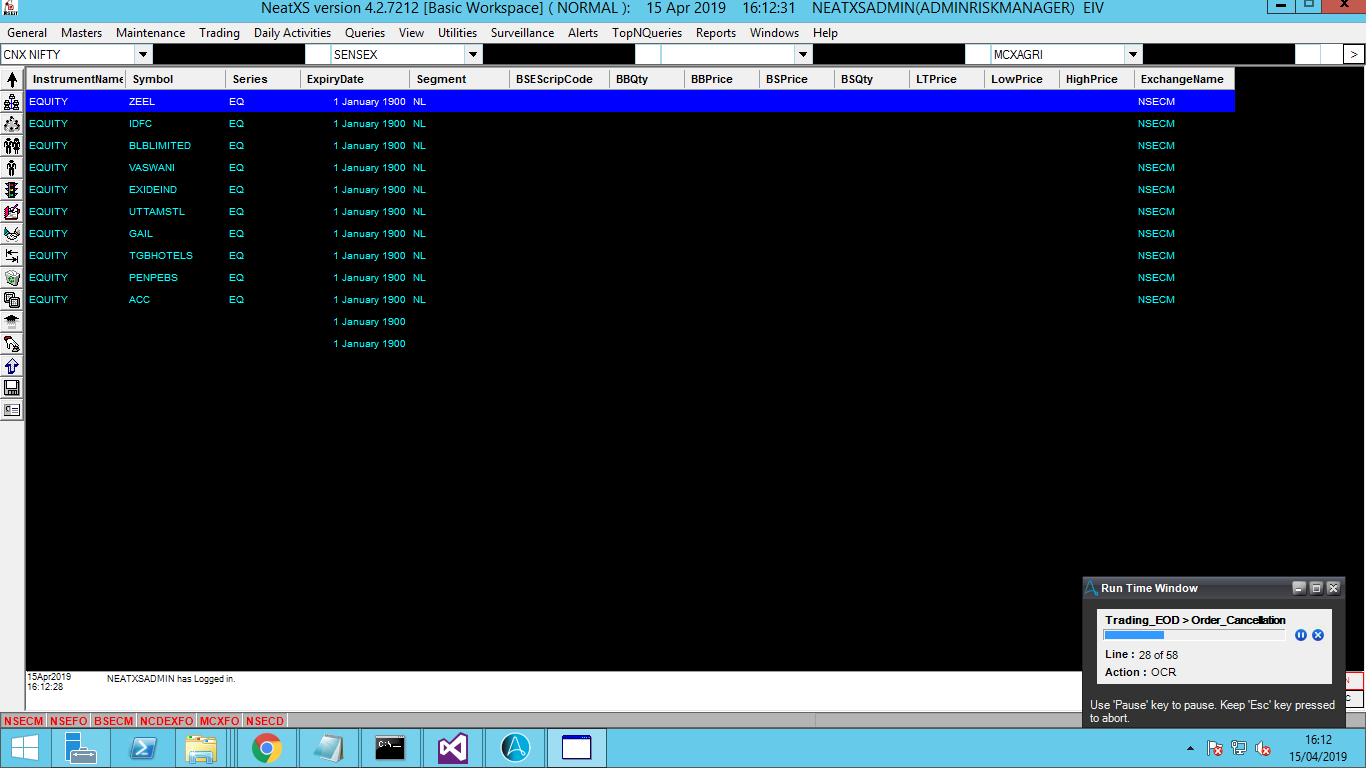Click the Order_Cancellation progress bar
The height and width of the screenshot is (768, 1366).
pos(1194,635)
